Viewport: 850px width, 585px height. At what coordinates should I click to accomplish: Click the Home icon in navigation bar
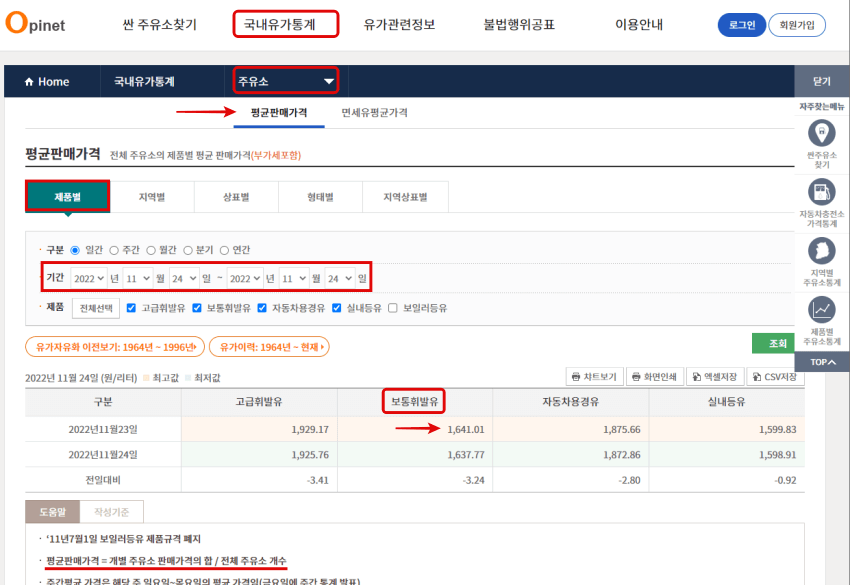click(29, 82)
